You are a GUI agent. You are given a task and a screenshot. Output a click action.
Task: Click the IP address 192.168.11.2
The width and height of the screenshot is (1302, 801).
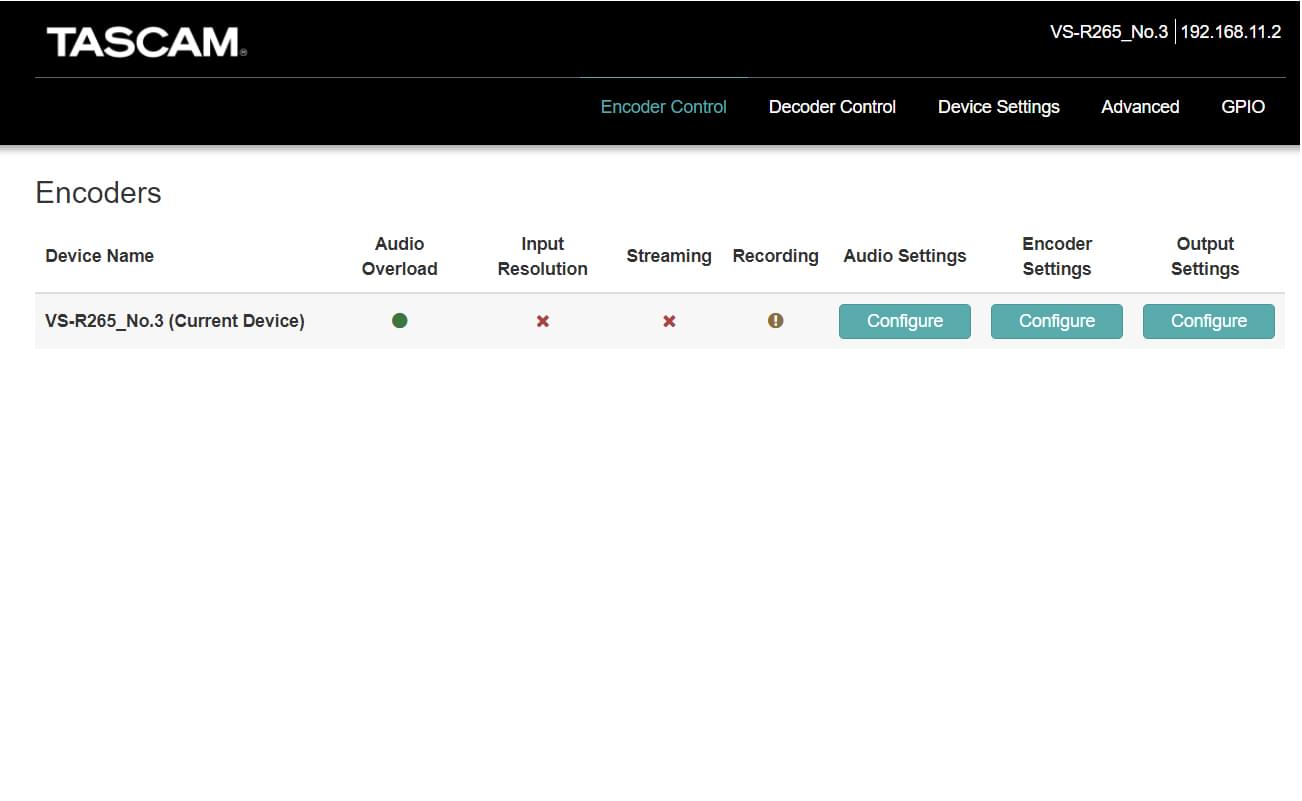(x=1231, y=32)
